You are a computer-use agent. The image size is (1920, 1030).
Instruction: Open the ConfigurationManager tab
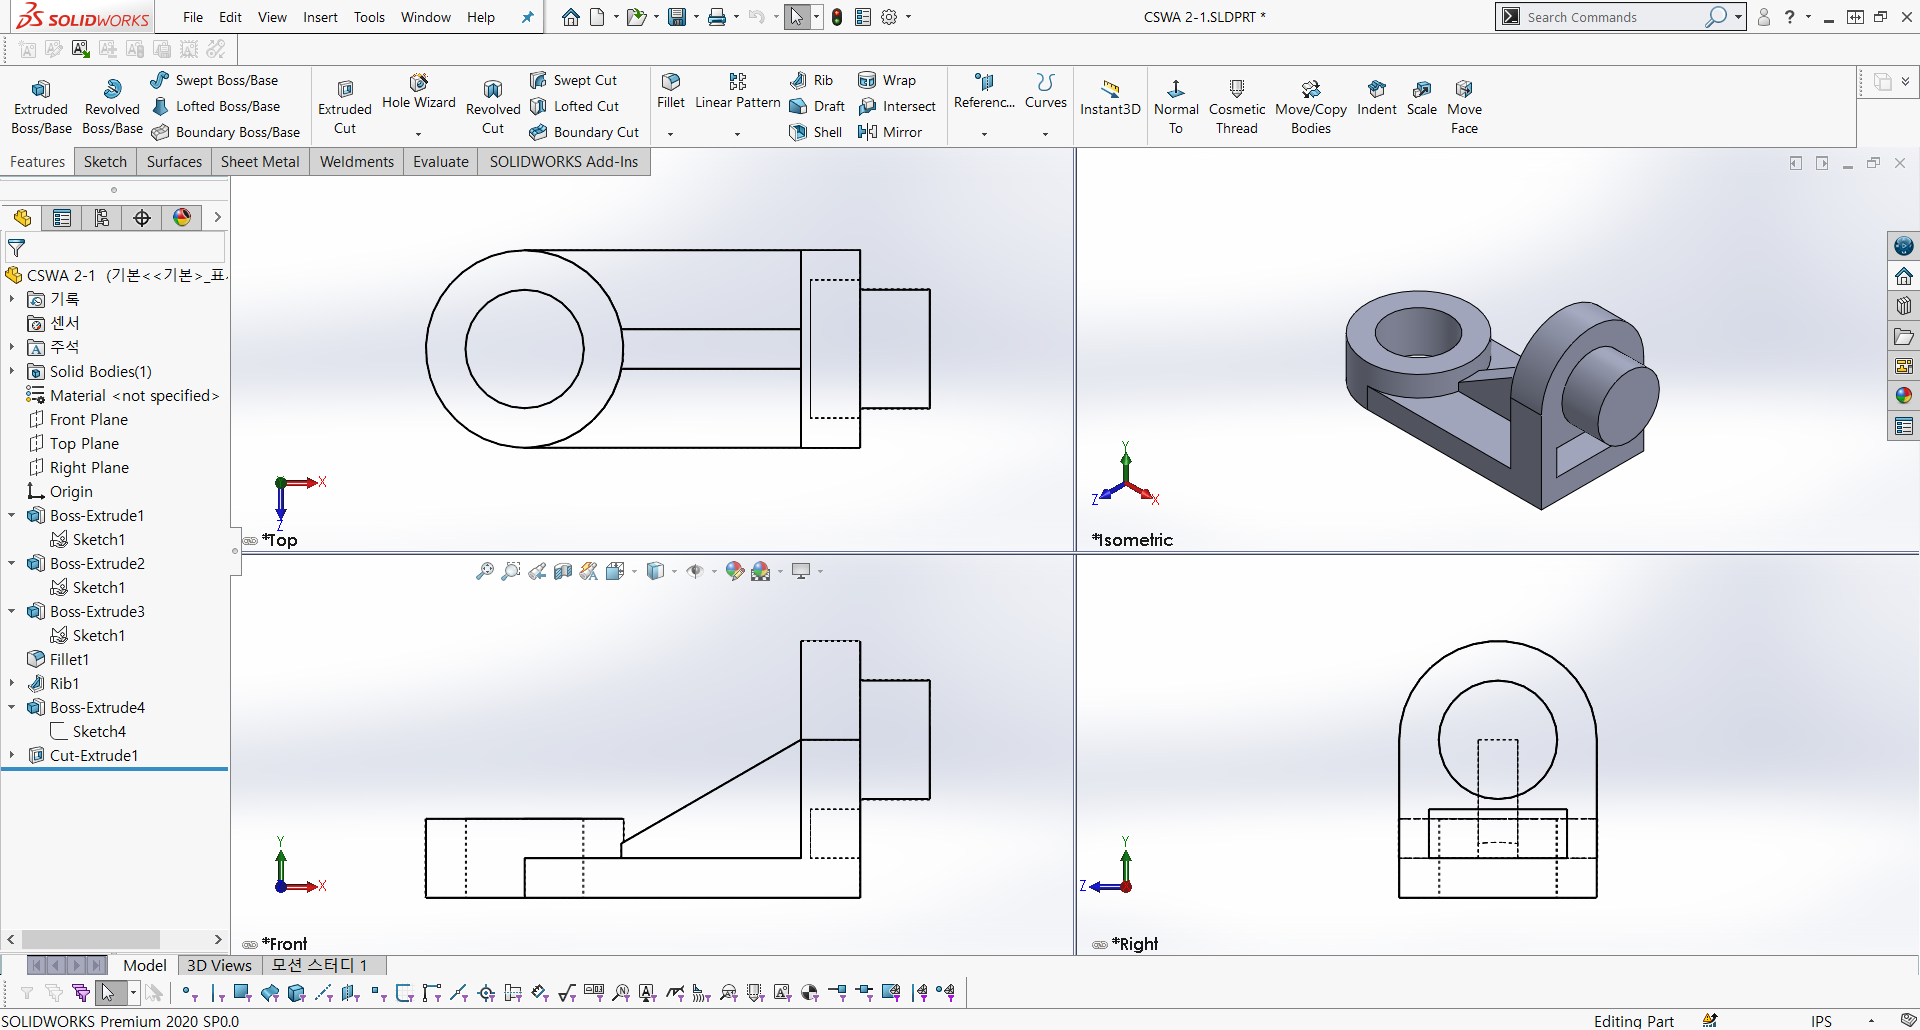point(102,218)
